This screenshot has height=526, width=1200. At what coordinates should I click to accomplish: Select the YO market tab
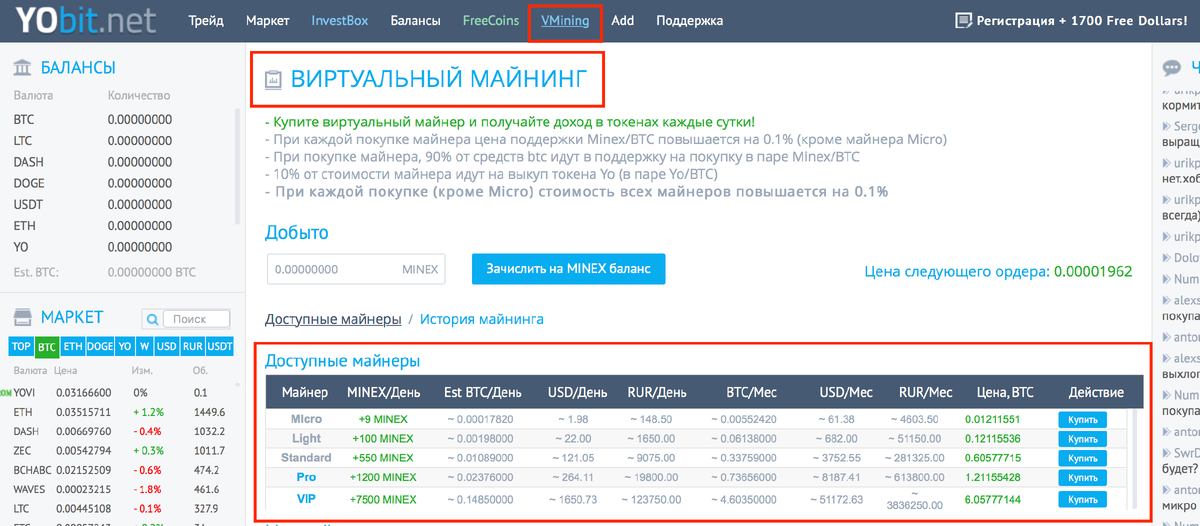[125, 347]
